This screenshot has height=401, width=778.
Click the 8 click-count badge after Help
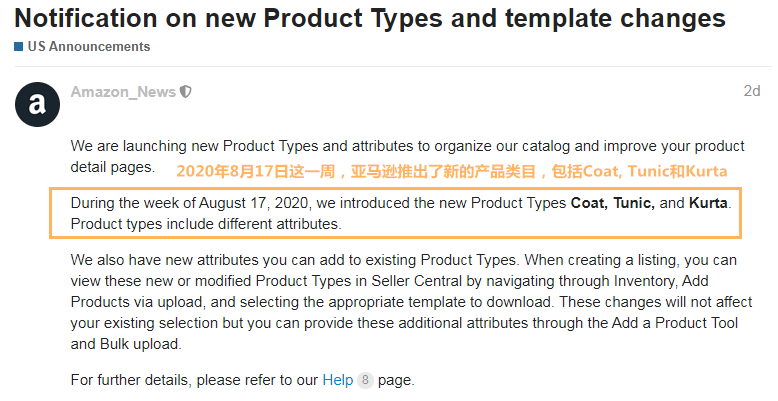pos(365,381)
